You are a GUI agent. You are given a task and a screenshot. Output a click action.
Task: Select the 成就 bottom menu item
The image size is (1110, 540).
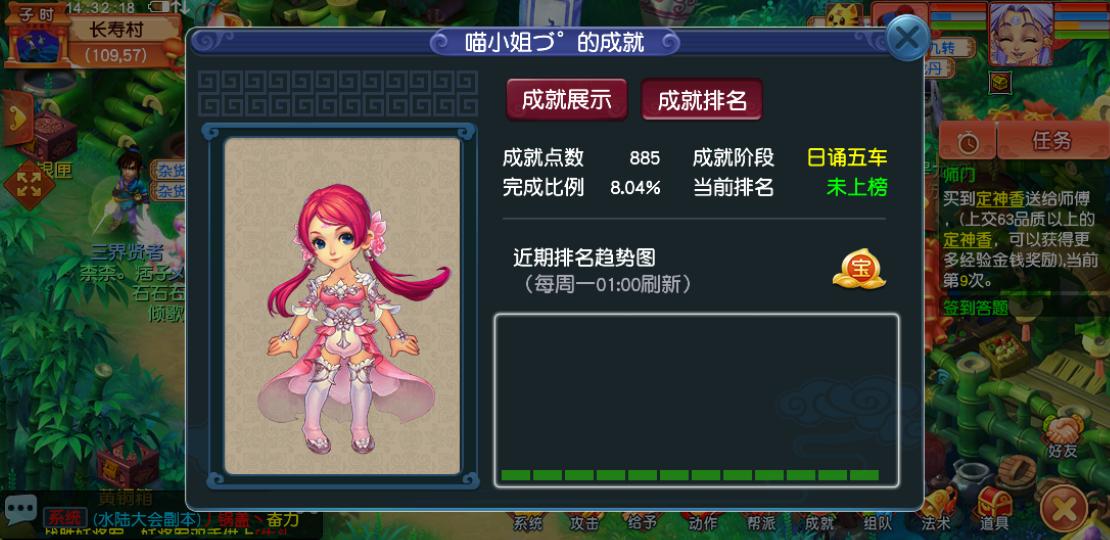click(819, 522)
